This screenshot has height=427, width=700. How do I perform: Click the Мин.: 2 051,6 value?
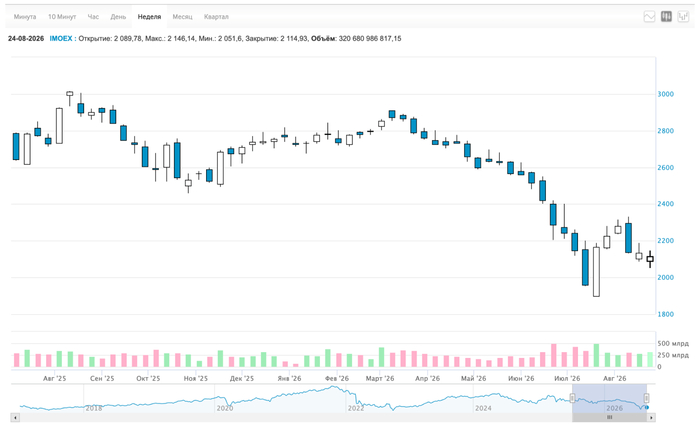(x=221, y=39)
